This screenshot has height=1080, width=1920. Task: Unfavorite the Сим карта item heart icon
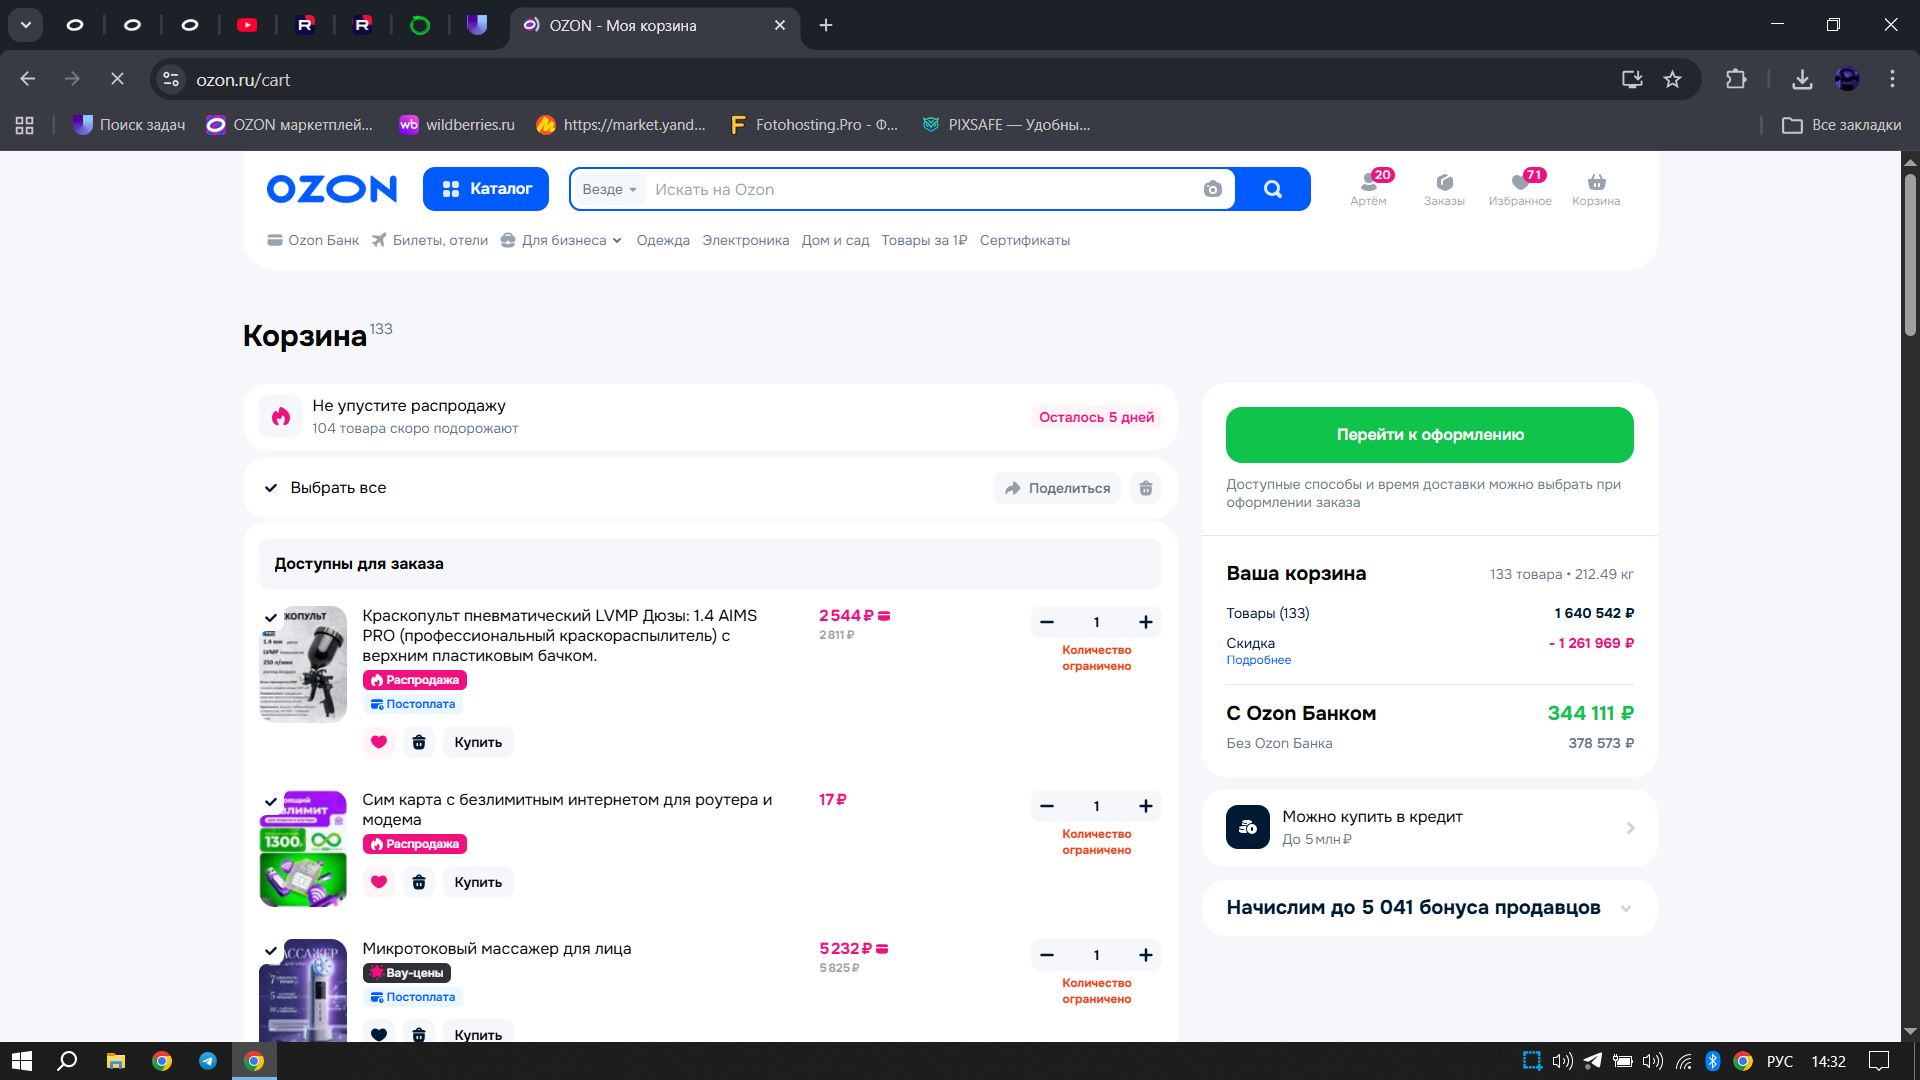379,882
